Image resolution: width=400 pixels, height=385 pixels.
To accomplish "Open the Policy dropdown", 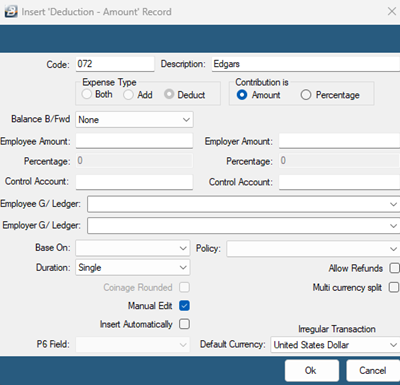I will [313, 249].
